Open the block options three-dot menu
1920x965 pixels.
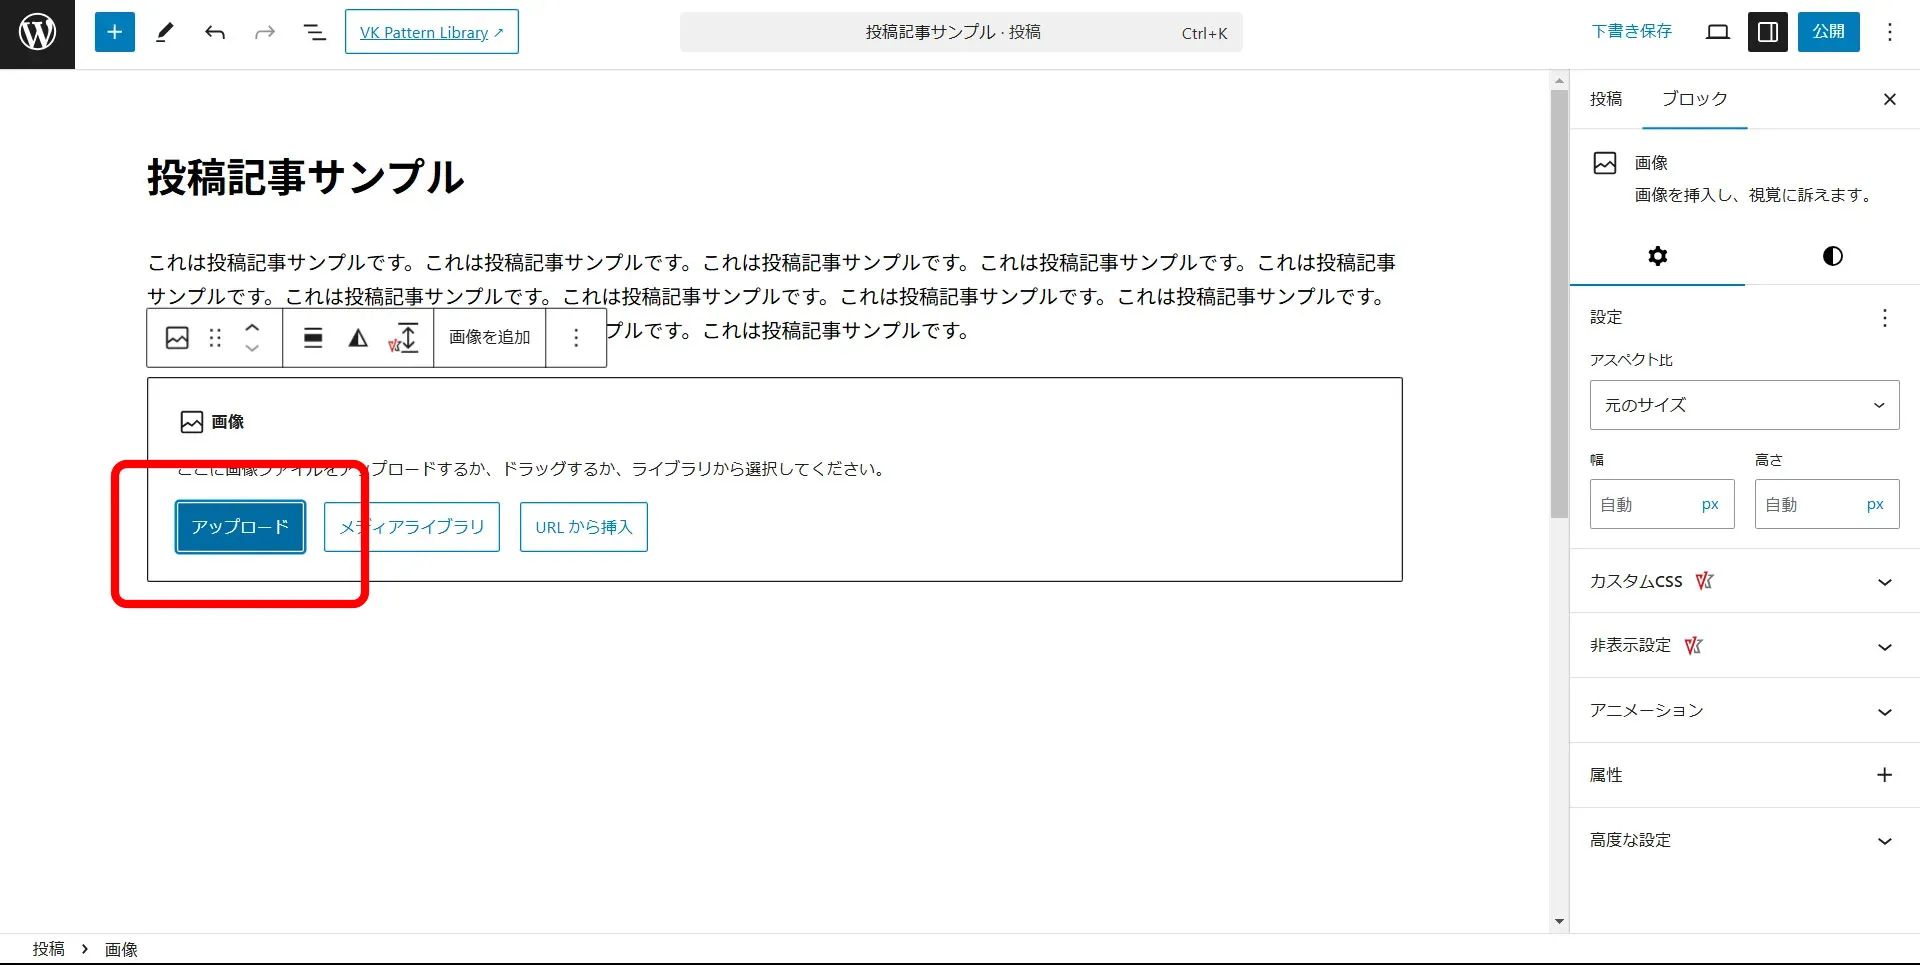coord(576,337)
